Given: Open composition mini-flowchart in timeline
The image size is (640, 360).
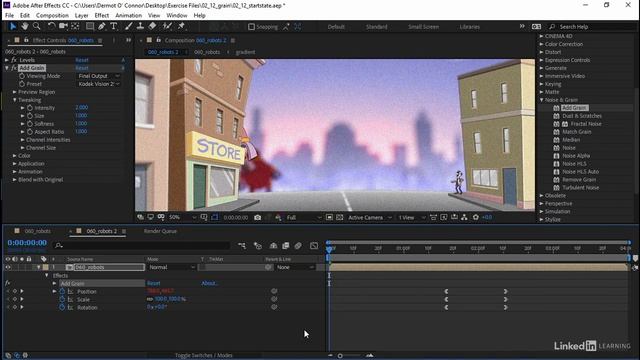Looking at the screenshot, I should click(242, 246).
